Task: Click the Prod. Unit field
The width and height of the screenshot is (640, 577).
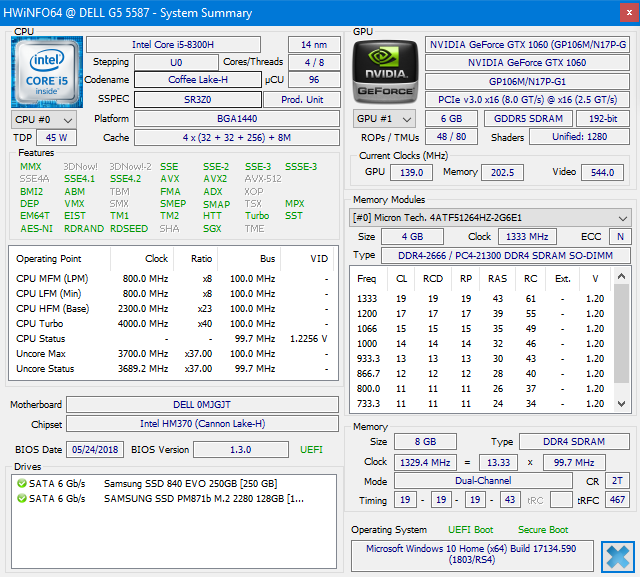Action: 302,100
